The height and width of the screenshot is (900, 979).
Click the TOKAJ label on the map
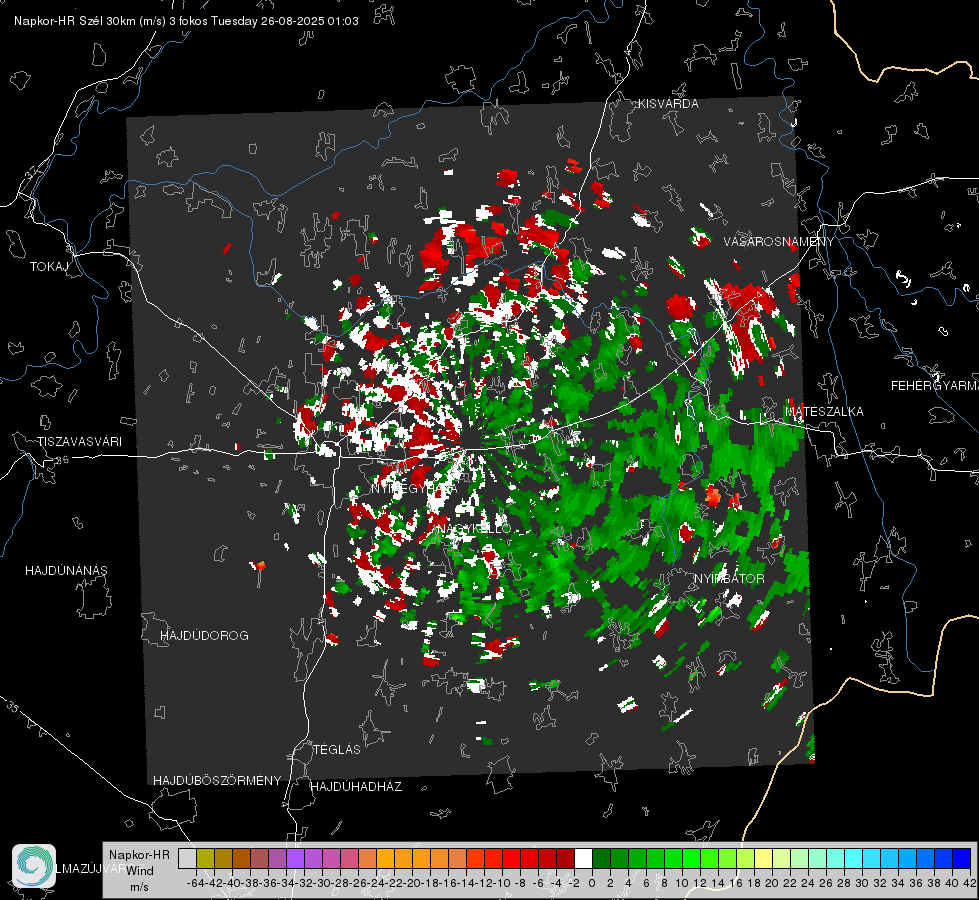(x=49, y=267)
